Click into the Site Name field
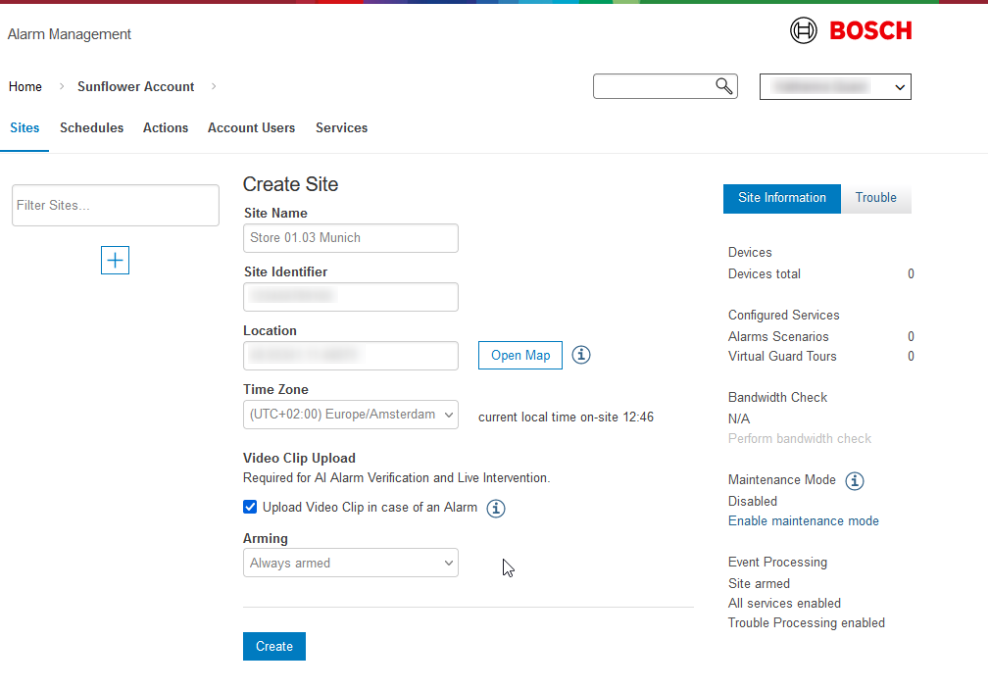Screen dimensions: 988x688 [x=350, y=238]
